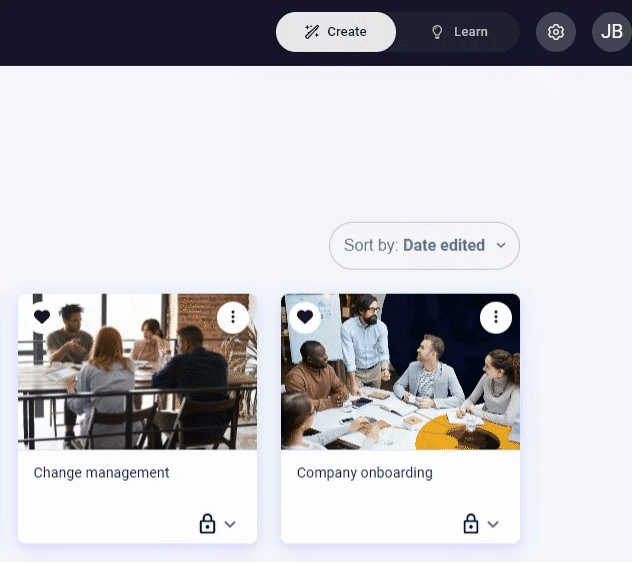This screenshot has width=632, height=562.
Task: Open the Company onboarding title link
Action: tap(364, 472)
